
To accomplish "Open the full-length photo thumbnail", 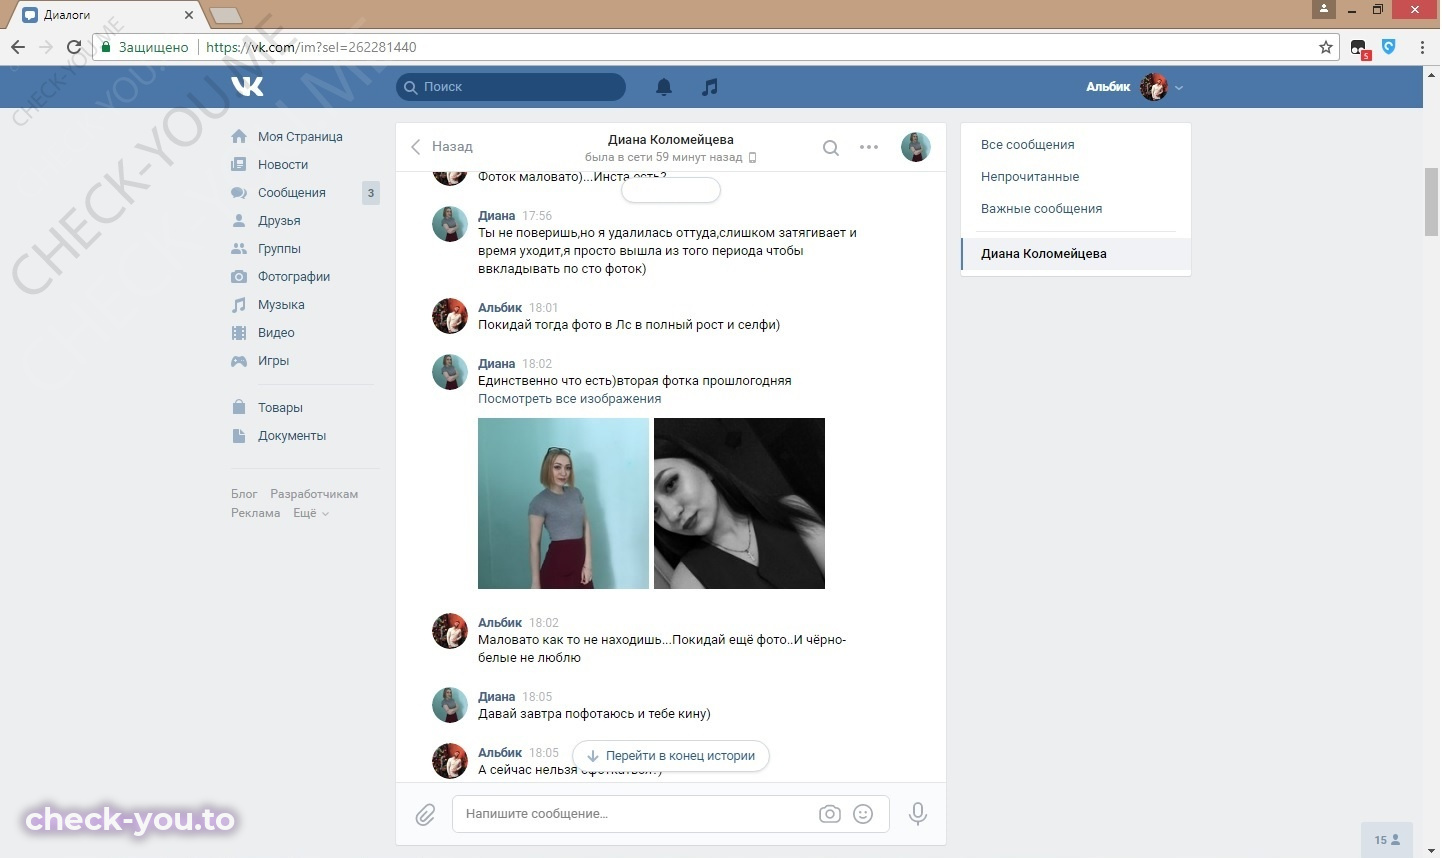I will click(563, 503).
